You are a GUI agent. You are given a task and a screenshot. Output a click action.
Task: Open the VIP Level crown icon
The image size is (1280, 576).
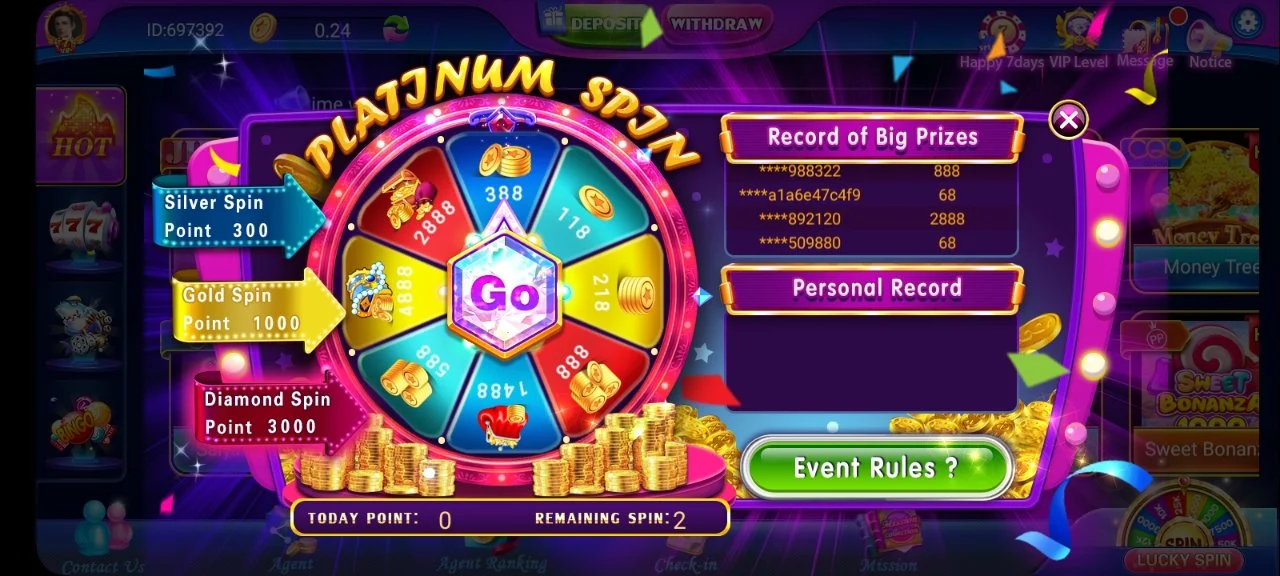1078,42
